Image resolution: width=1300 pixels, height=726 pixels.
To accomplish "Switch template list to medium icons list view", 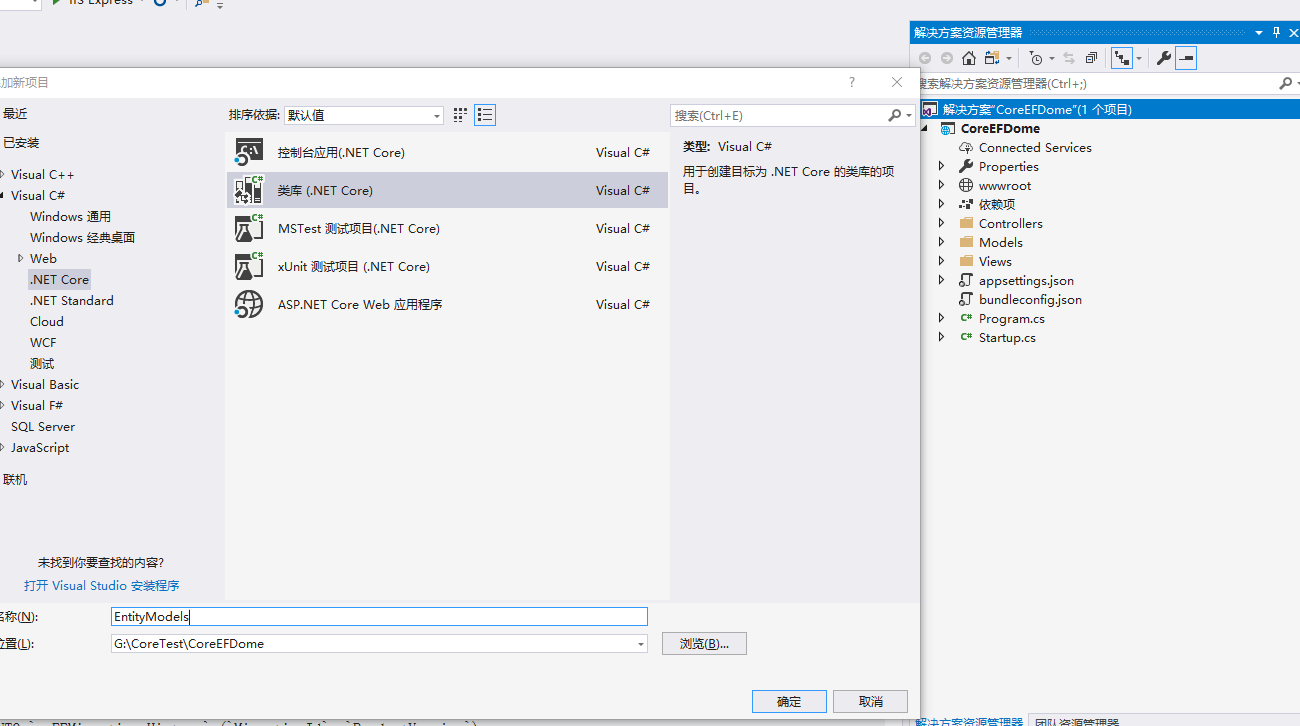I will tap(485, 115).
